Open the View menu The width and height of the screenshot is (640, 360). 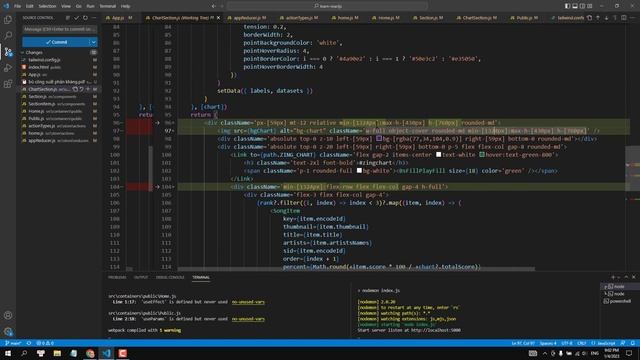point(66,6)
